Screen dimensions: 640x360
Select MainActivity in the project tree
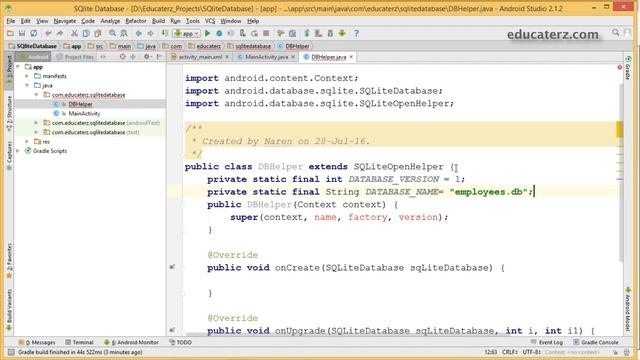click(x=84, y=113)
